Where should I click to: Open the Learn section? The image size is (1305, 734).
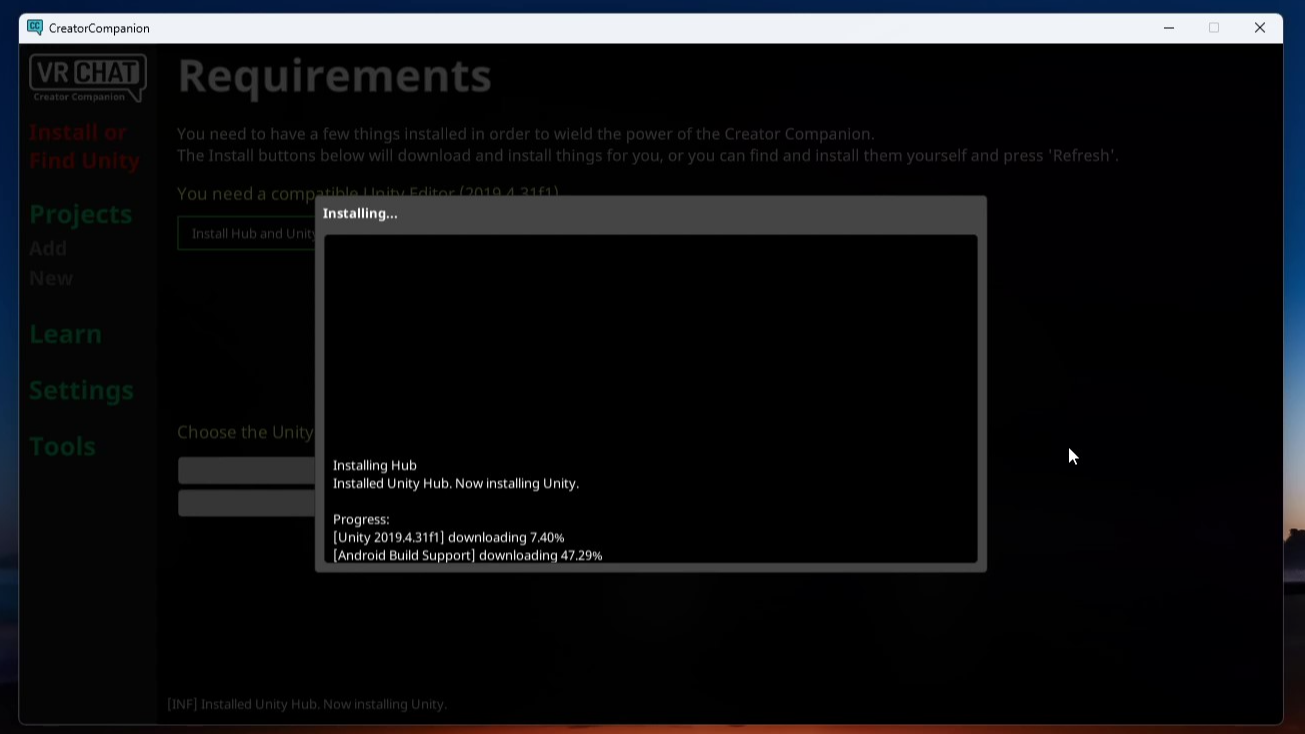pos(65,334)
